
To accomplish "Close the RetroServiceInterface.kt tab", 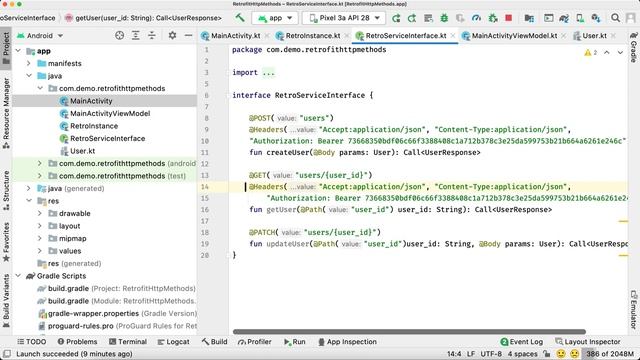I will pos(453,36).
